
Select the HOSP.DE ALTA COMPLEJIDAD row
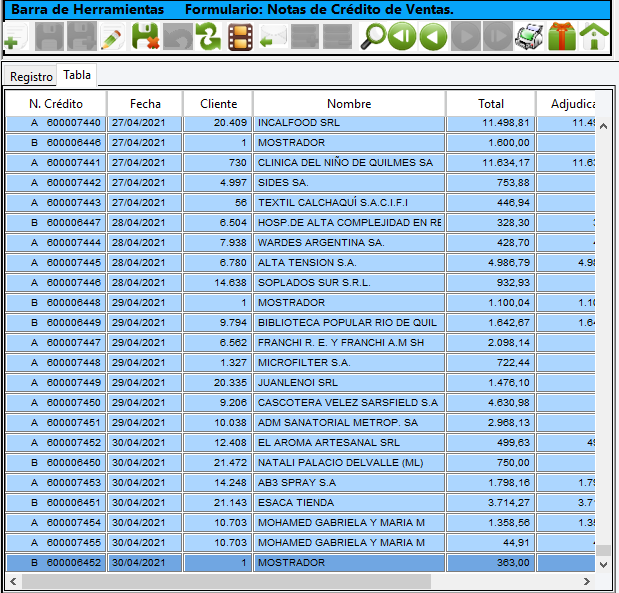(300, 223)
